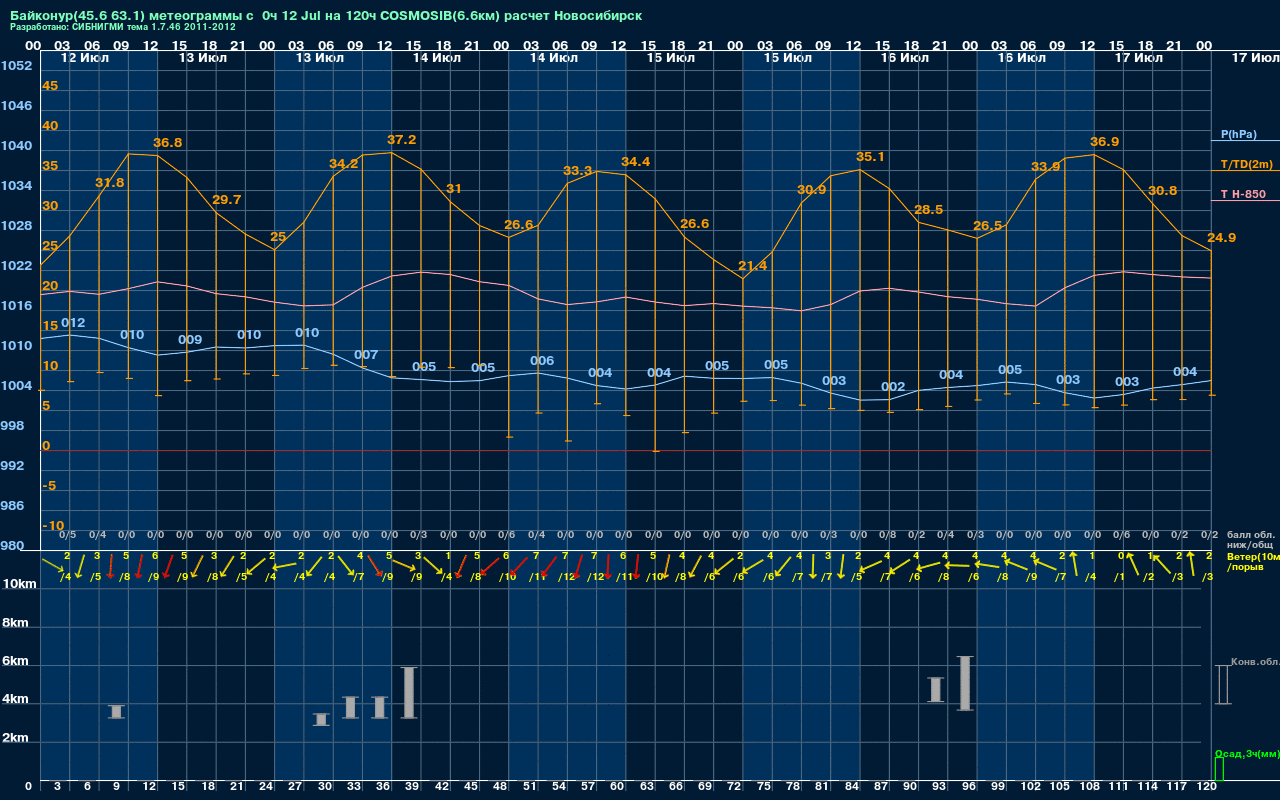The image size is (1280, 800).
Task: Click the 28.5 temperature label
Action: [929, 210]
